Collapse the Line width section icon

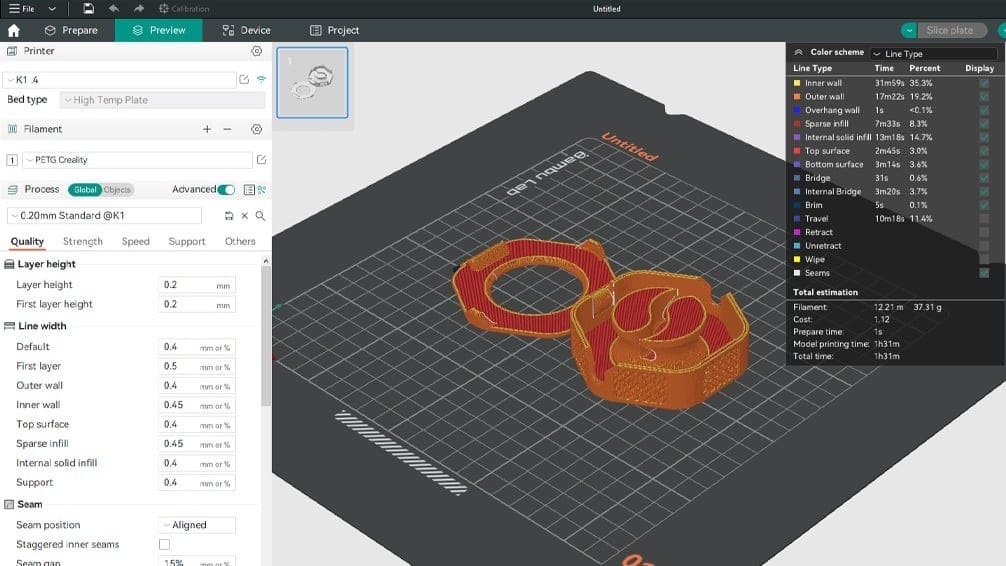[9, 326]
